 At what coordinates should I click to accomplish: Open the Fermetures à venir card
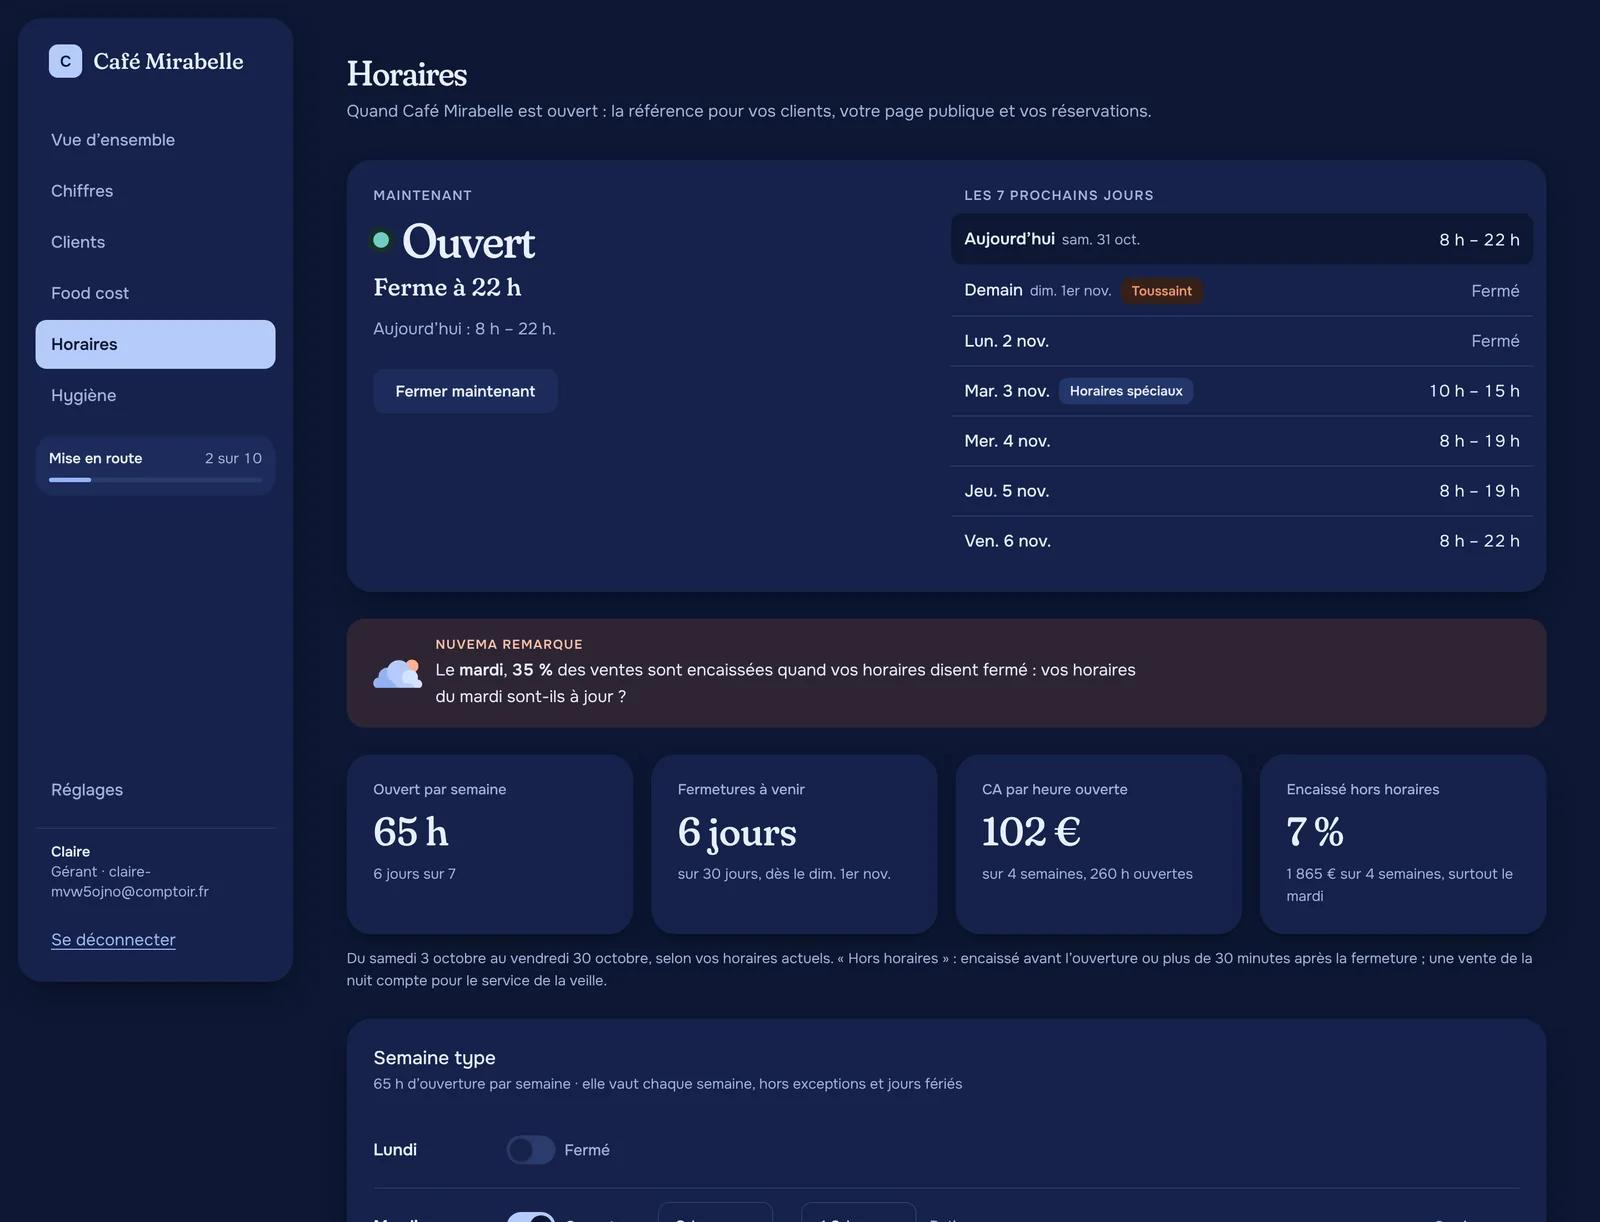[x=794, y=844]
